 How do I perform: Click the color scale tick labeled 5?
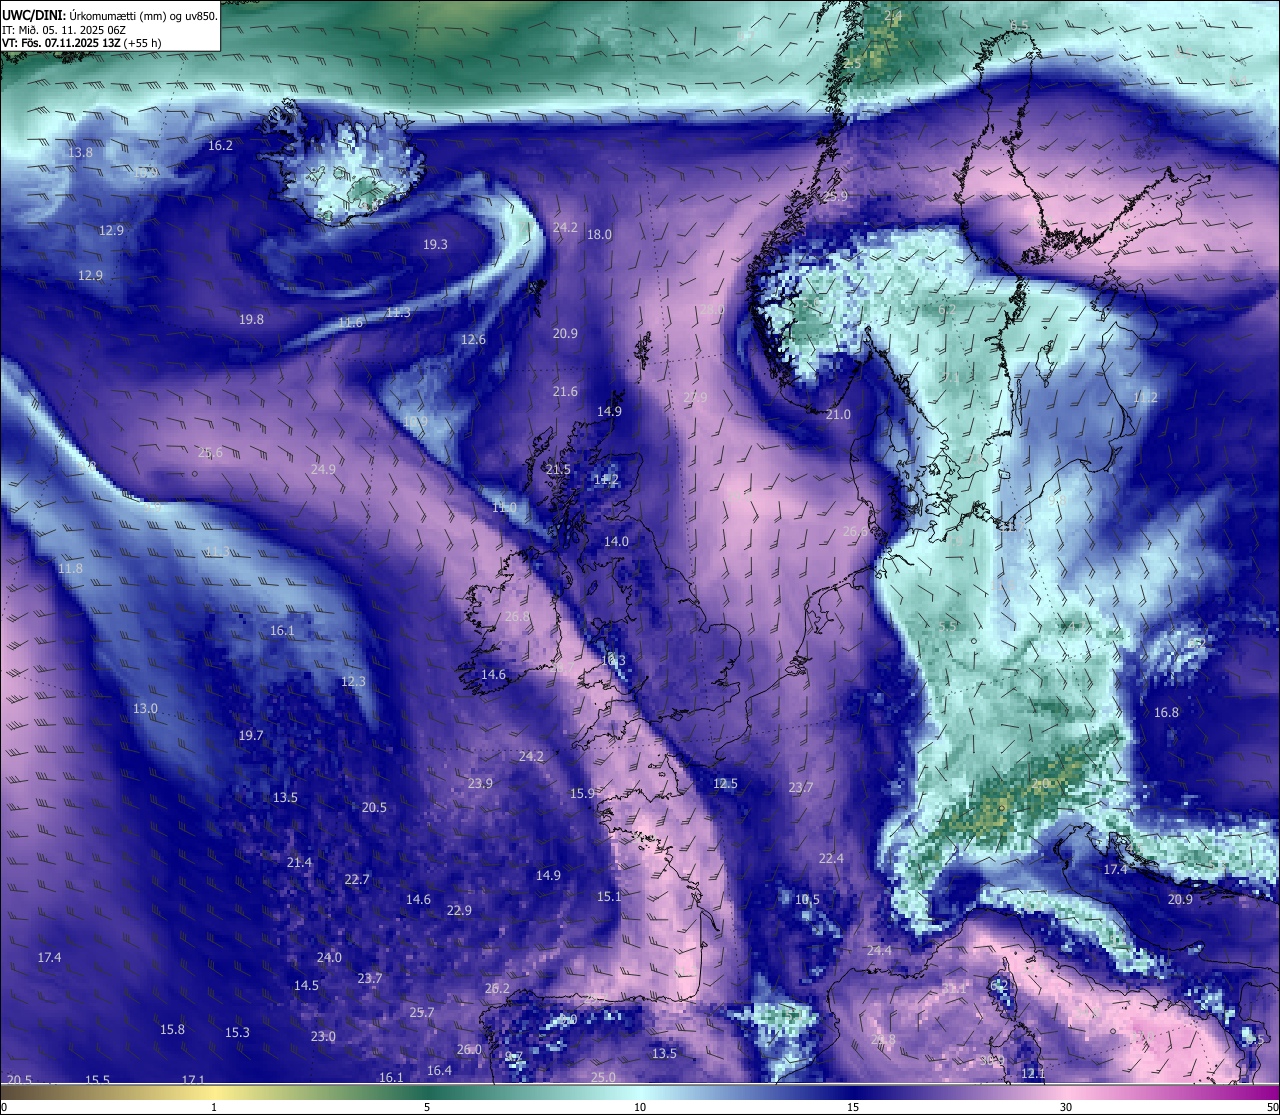427,1107
